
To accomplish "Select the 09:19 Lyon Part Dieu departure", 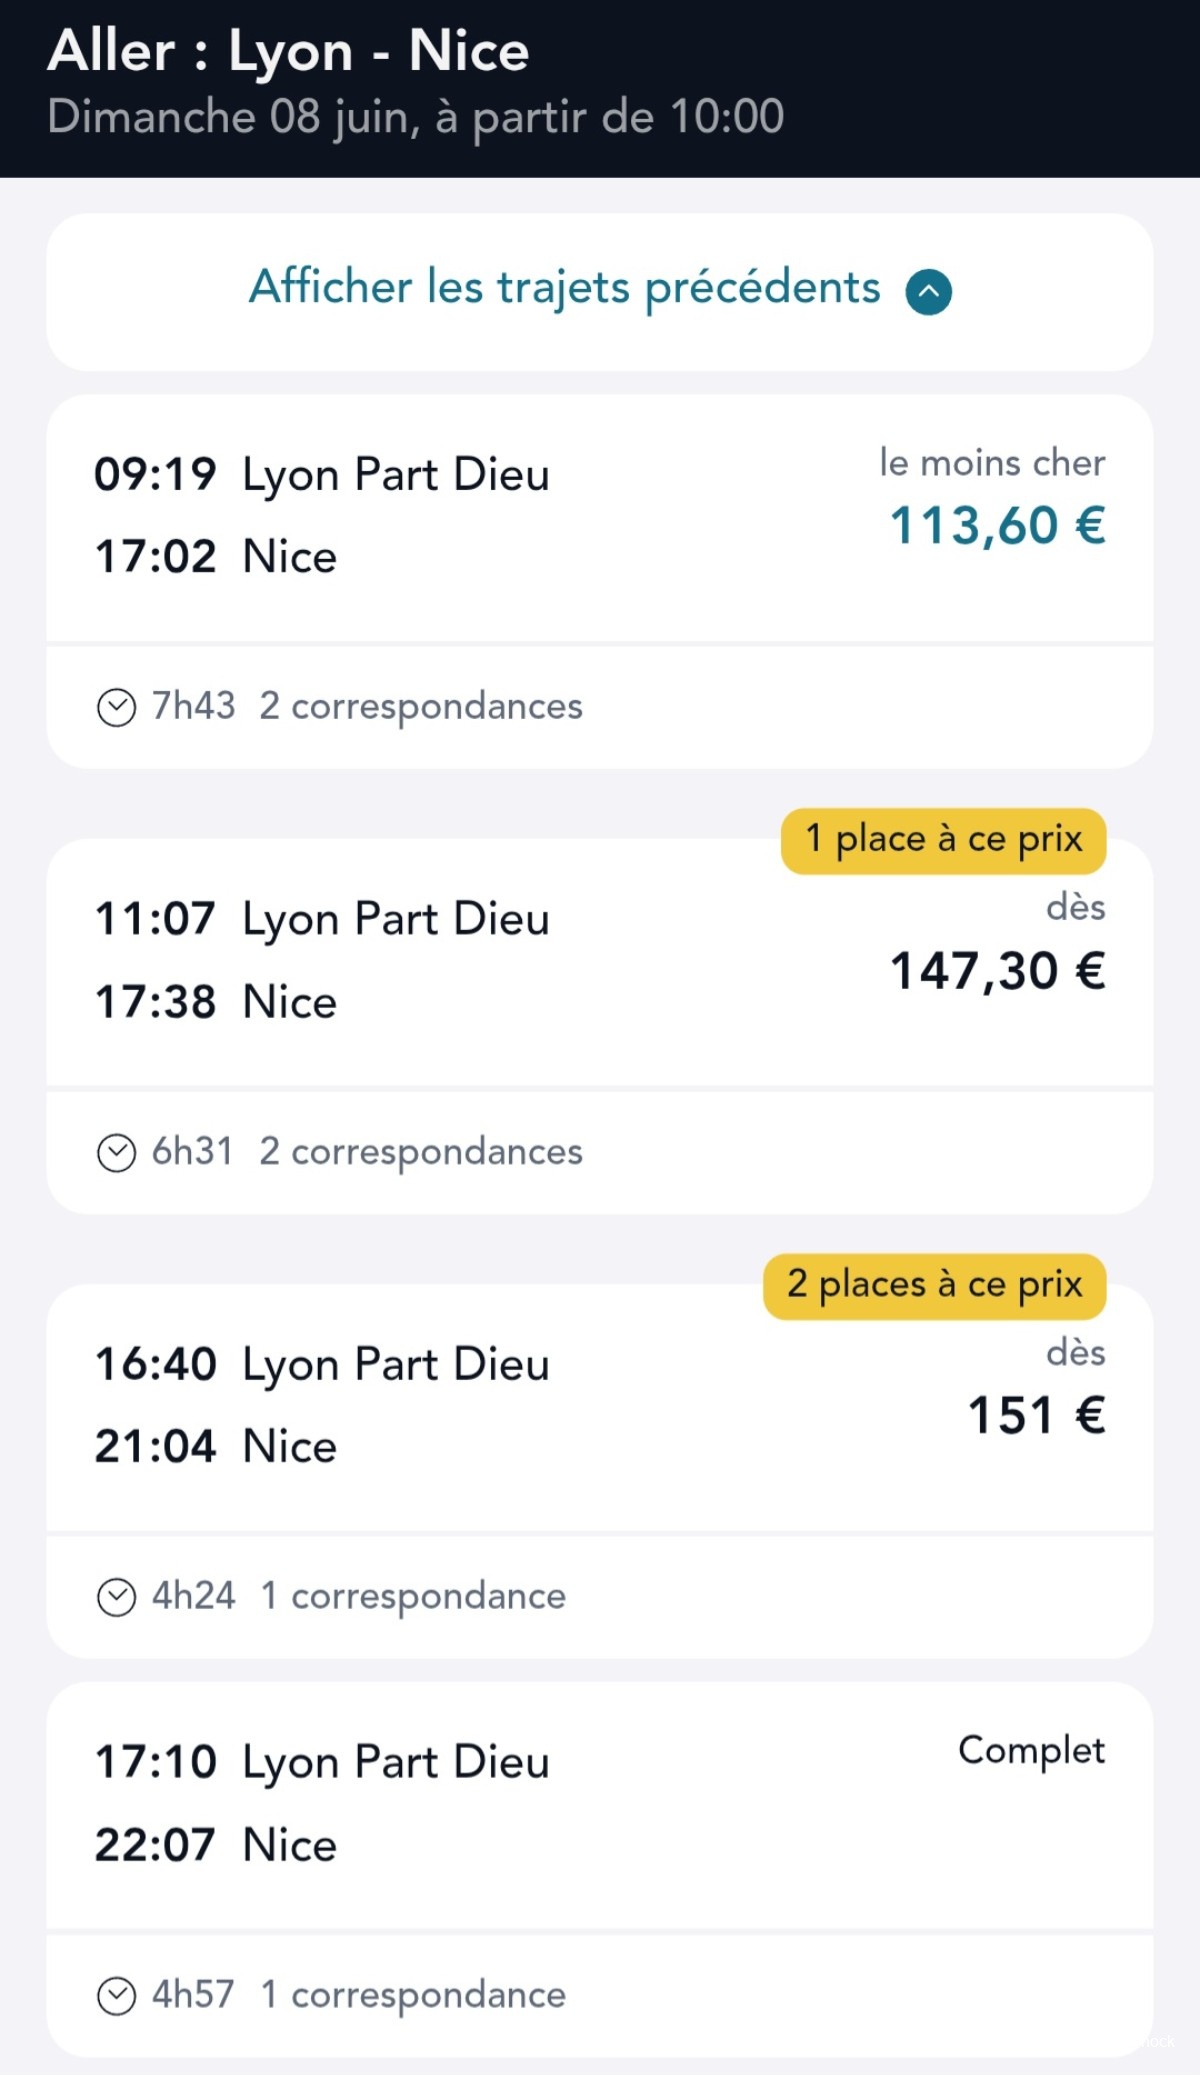I will (x=322, y=474).
